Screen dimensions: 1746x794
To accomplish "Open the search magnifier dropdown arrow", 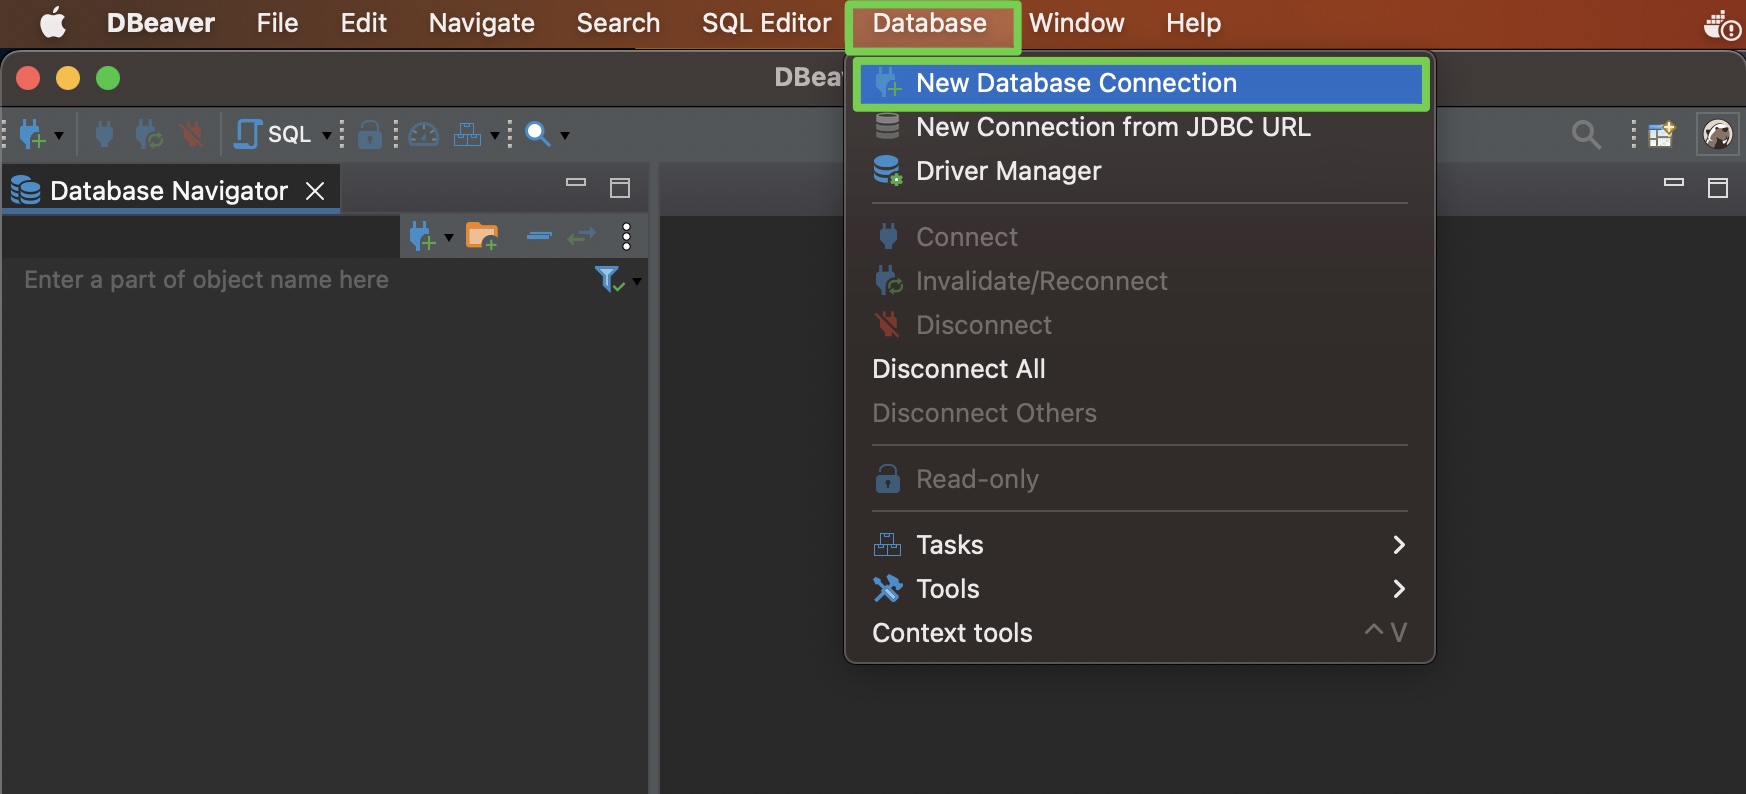I will coord(564,135).
